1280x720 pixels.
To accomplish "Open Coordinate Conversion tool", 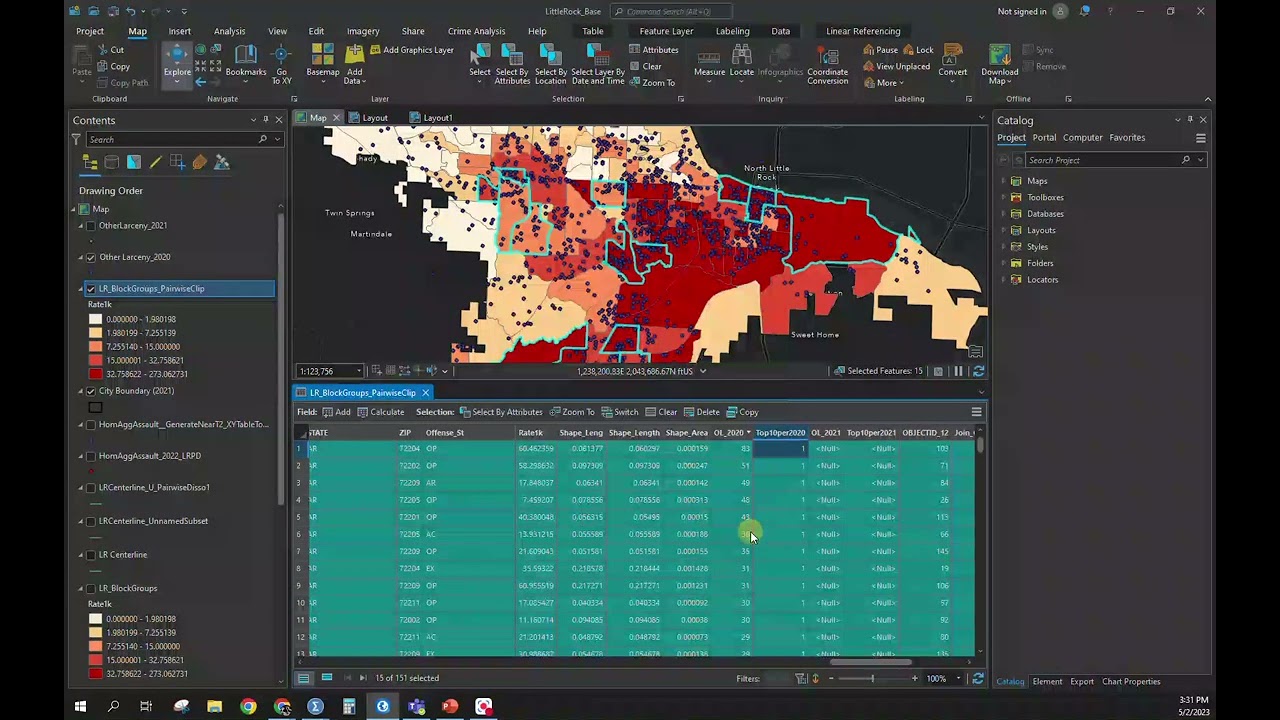I will tap(828, 64).
